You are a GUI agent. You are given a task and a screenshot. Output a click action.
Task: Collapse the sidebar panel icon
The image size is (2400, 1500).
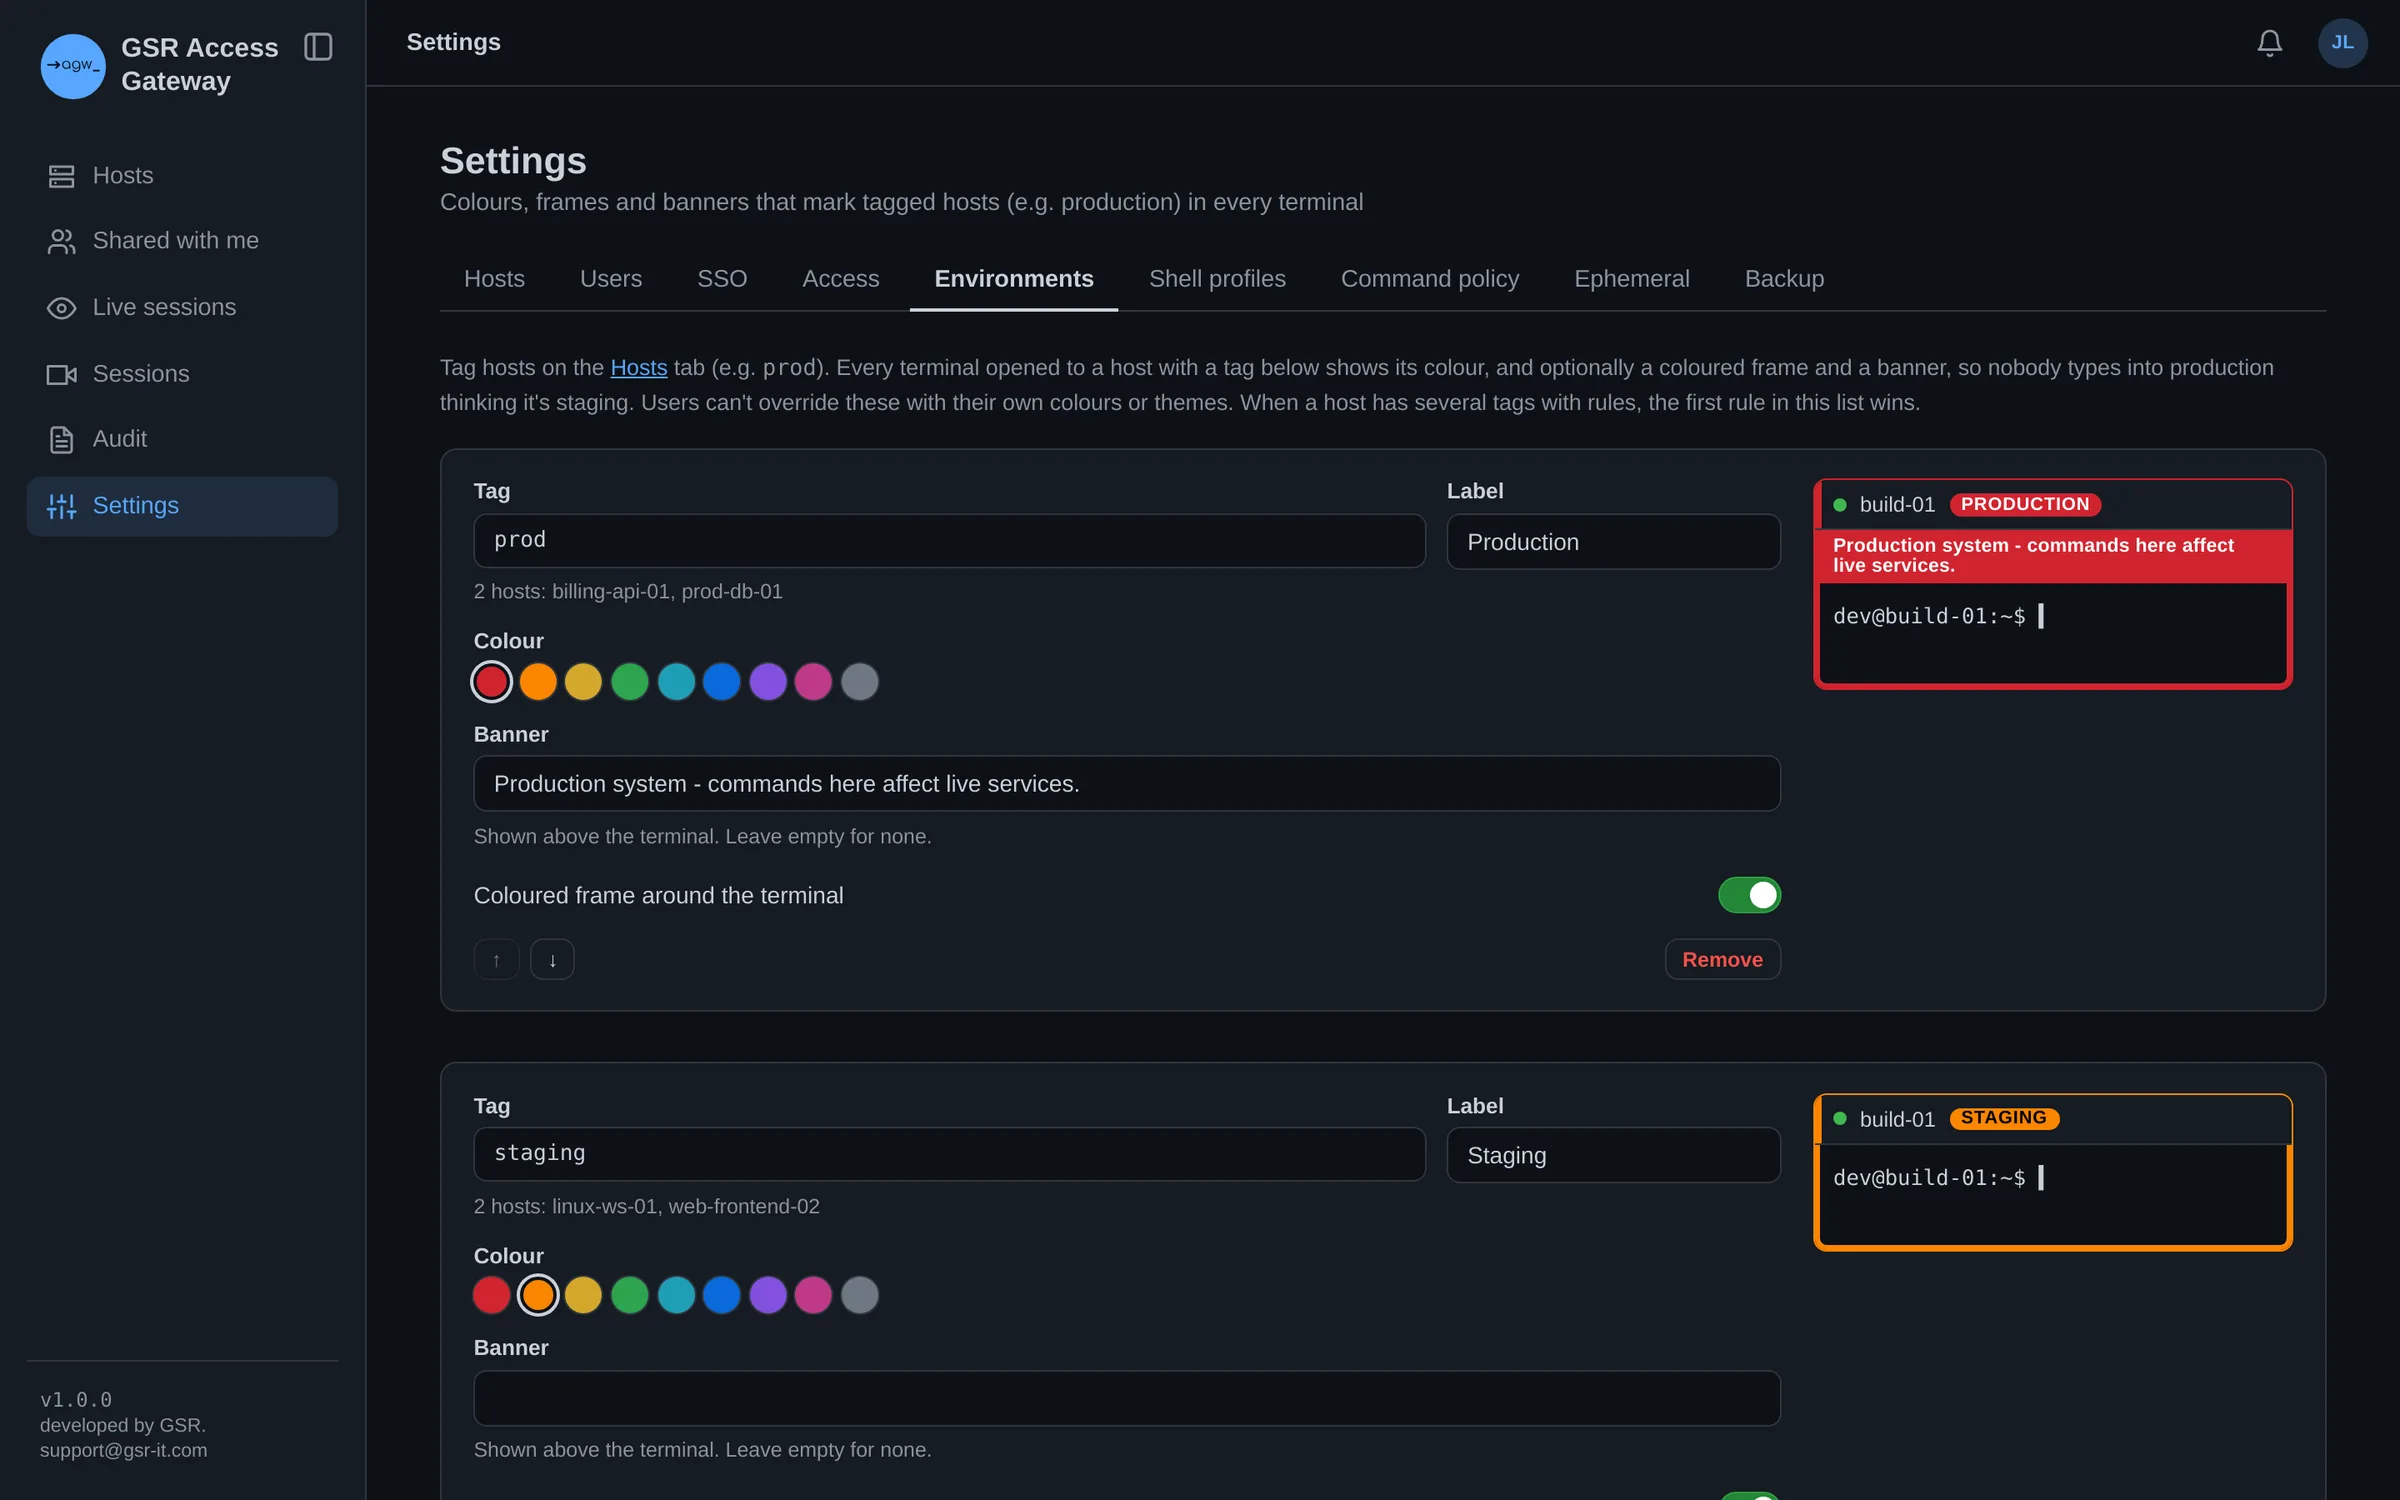click(x=318, y=47)
